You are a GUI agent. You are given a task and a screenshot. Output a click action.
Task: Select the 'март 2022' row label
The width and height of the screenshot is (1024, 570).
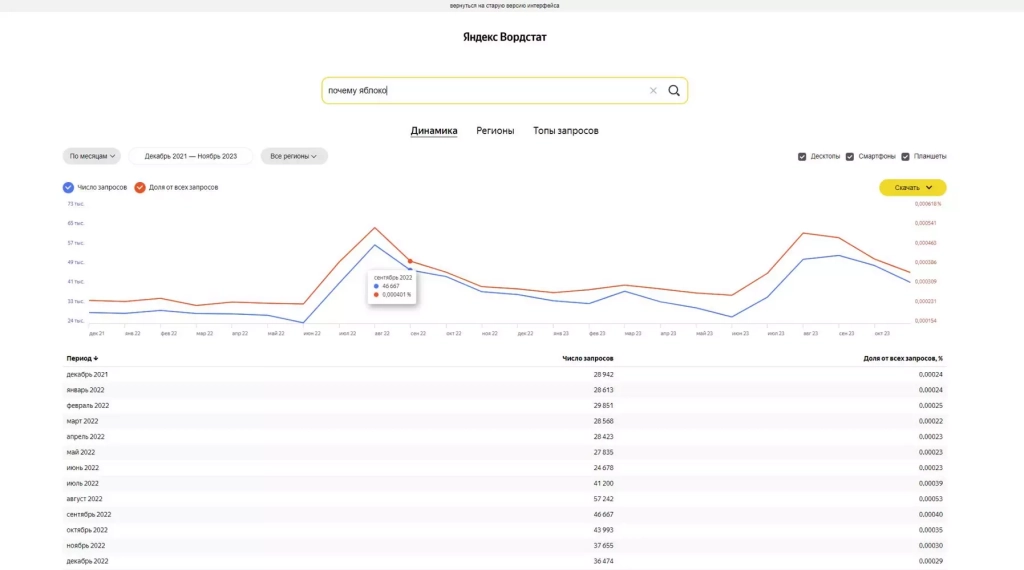point(82,422)
